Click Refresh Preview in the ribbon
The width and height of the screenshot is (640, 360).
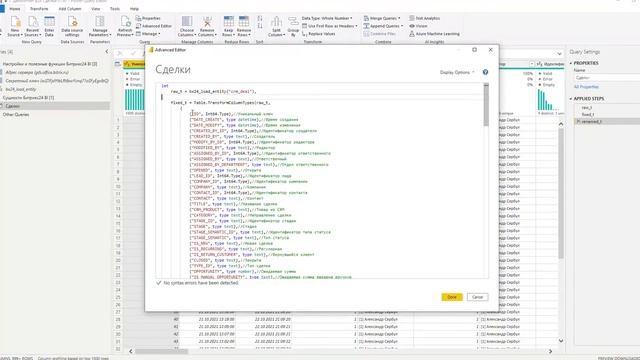125,27
